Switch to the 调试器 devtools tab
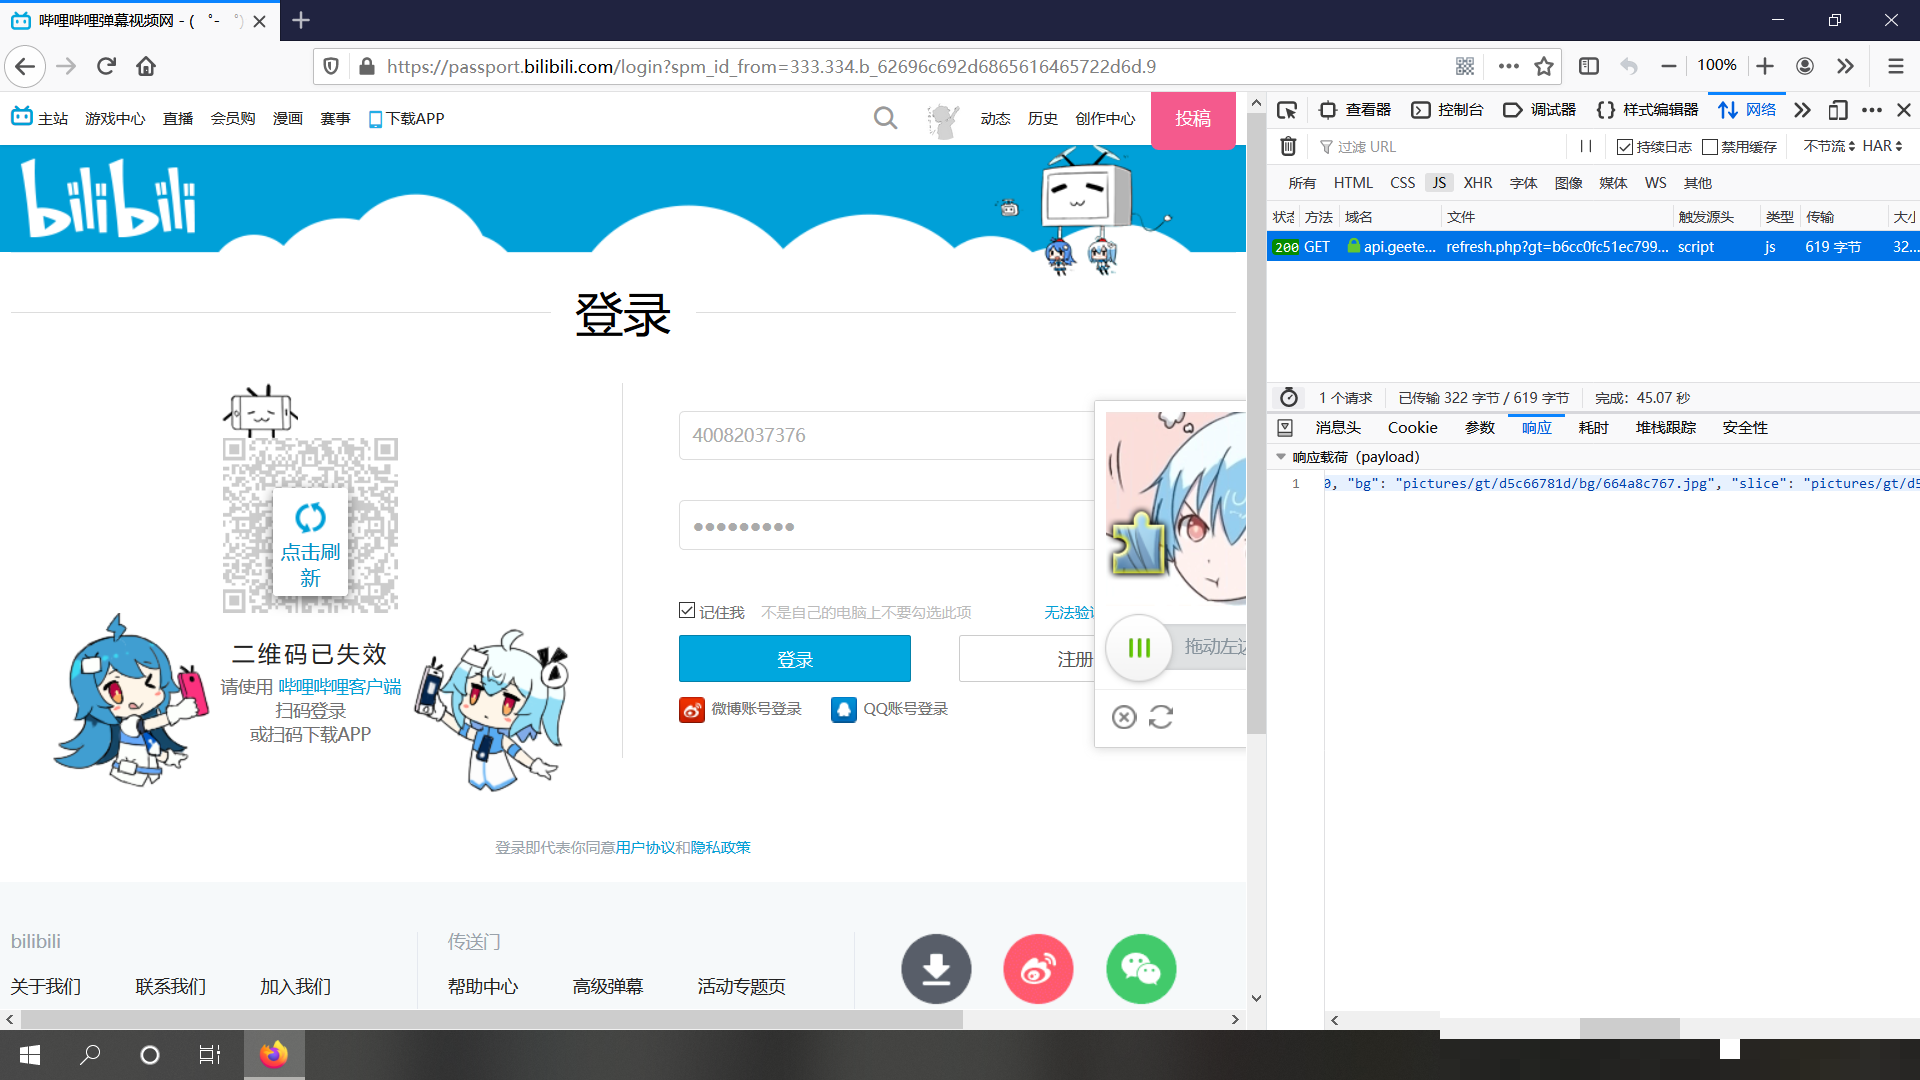The width and height of the screenshot is (1920, 1080). pyautogui.click(x=1540, y=110)
